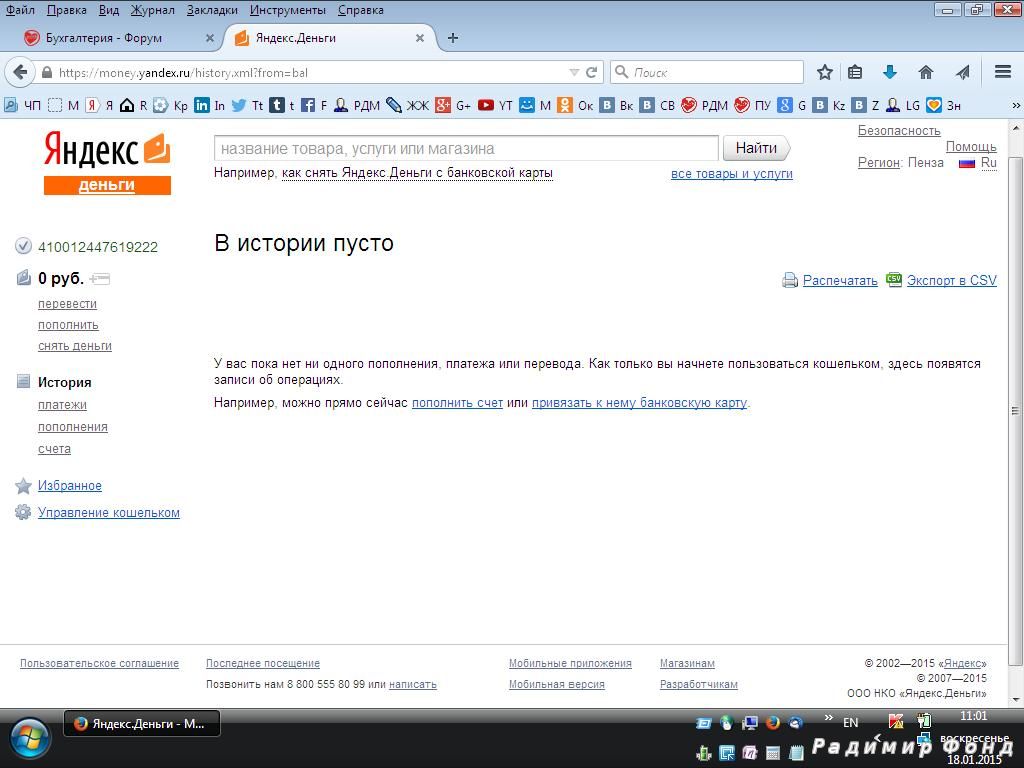
Task: Open the Инструменты menu
Action: (x=288, y=10)
